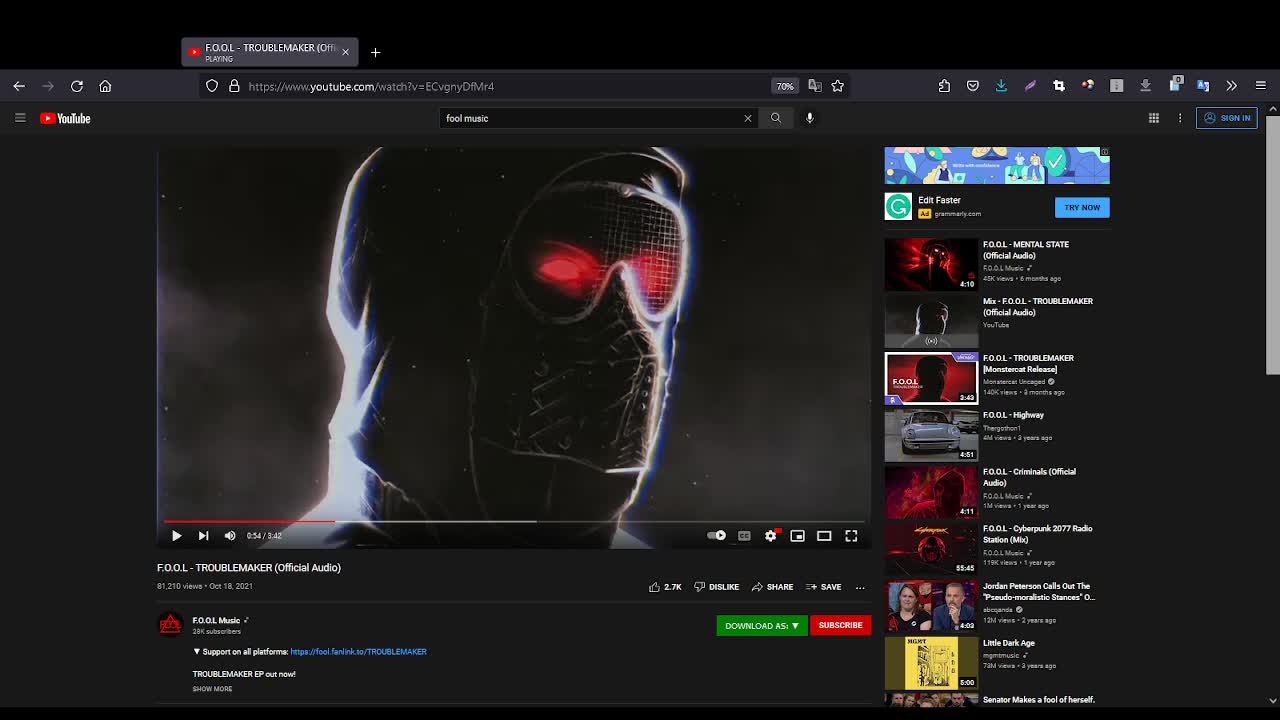Screen dimensions: 1280x720
Task: Open F.O.O.L Music channel avatar
Action: [170, 625]
